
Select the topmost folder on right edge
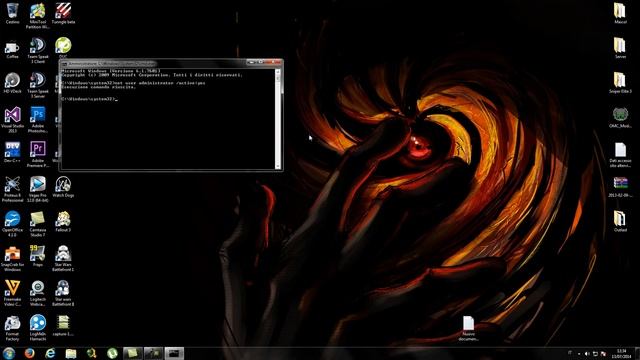[x=620, y=13]
